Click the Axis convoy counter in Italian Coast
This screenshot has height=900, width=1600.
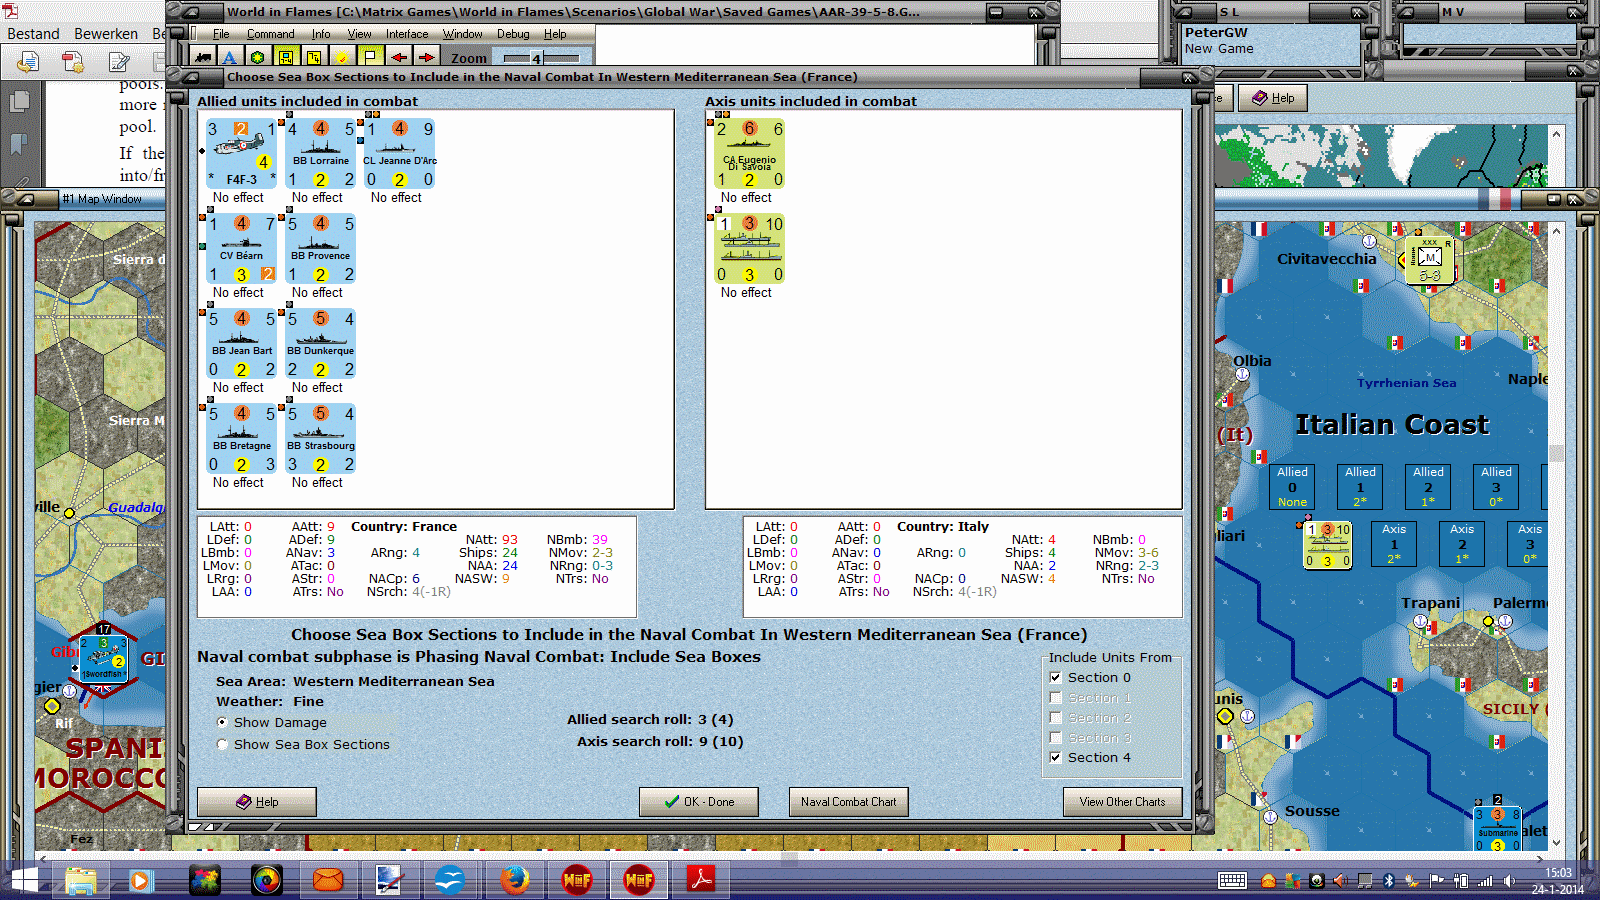click(1328, 545)
